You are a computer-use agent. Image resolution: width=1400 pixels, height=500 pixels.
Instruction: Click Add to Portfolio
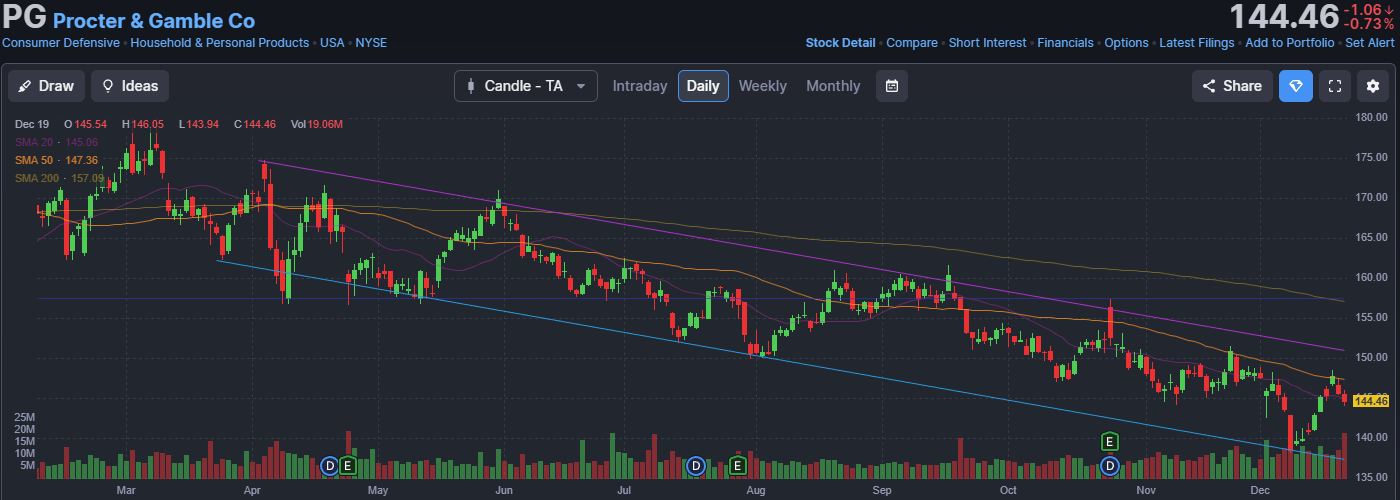(x=1289, y=43)
